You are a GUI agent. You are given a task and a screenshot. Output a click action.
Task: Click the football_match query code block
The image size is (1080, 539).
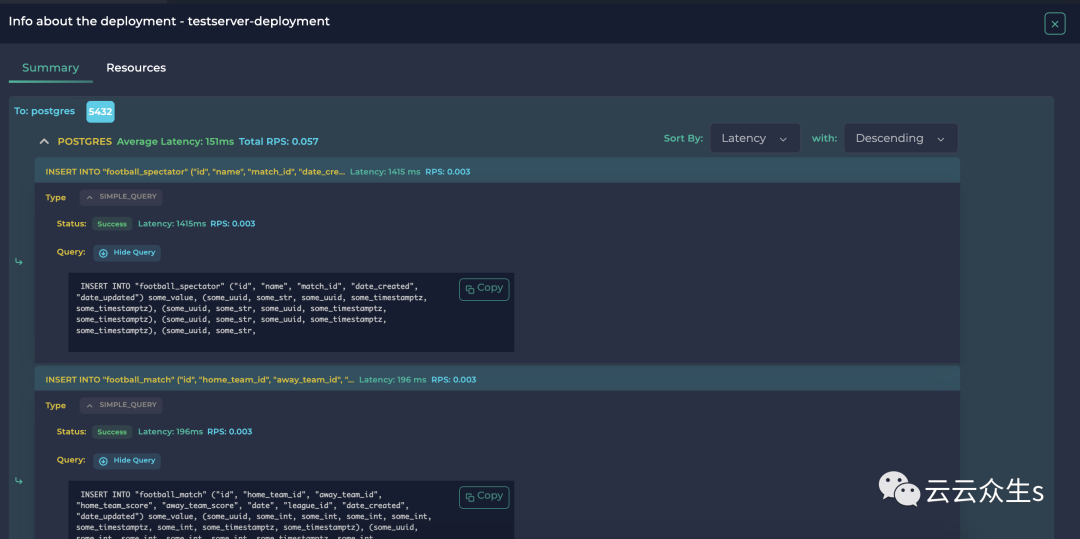pos(291,510)
